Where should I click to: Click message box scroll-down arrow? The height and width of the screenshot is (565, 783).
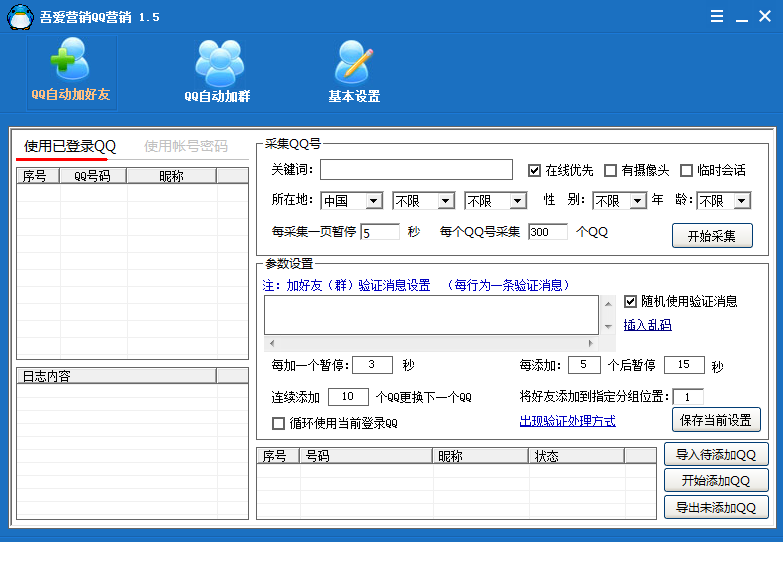coord(608,327)
